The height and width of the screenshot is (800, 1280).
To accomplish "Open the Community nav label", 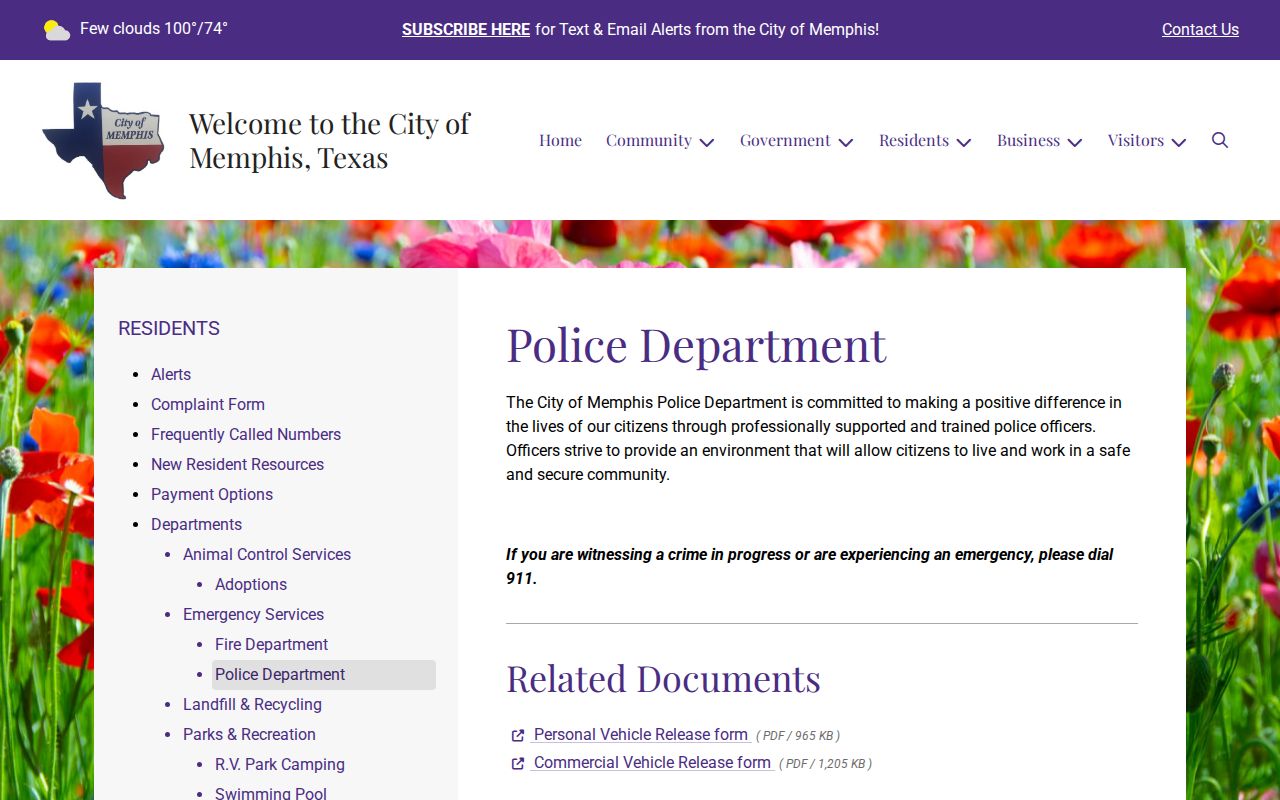I will point(649,140).
